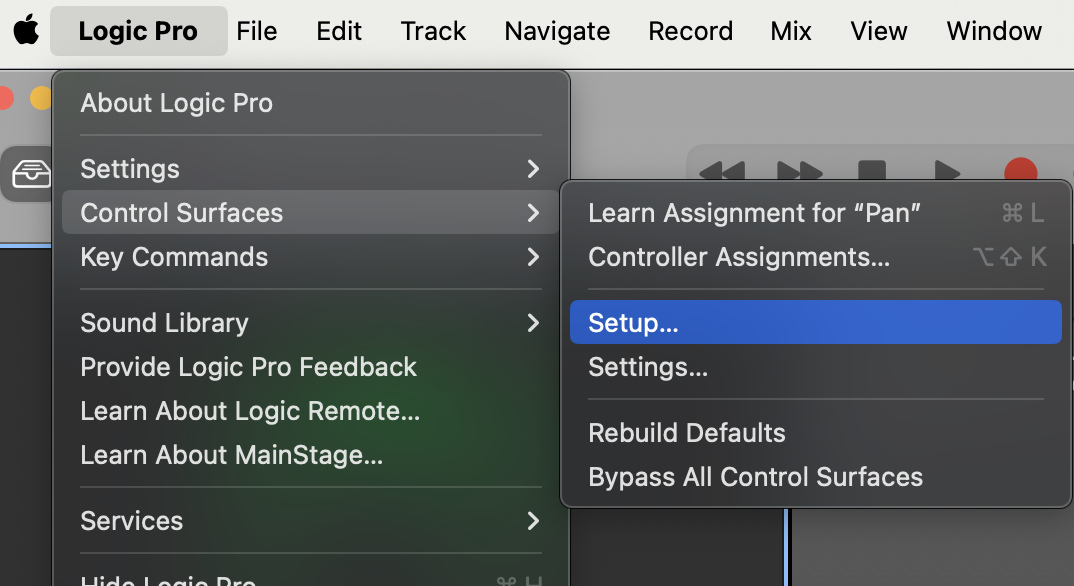Expand the Control Surfaces submenu
The height and width of the screenshot is (586, 1074).
click(x=311, y=212)
